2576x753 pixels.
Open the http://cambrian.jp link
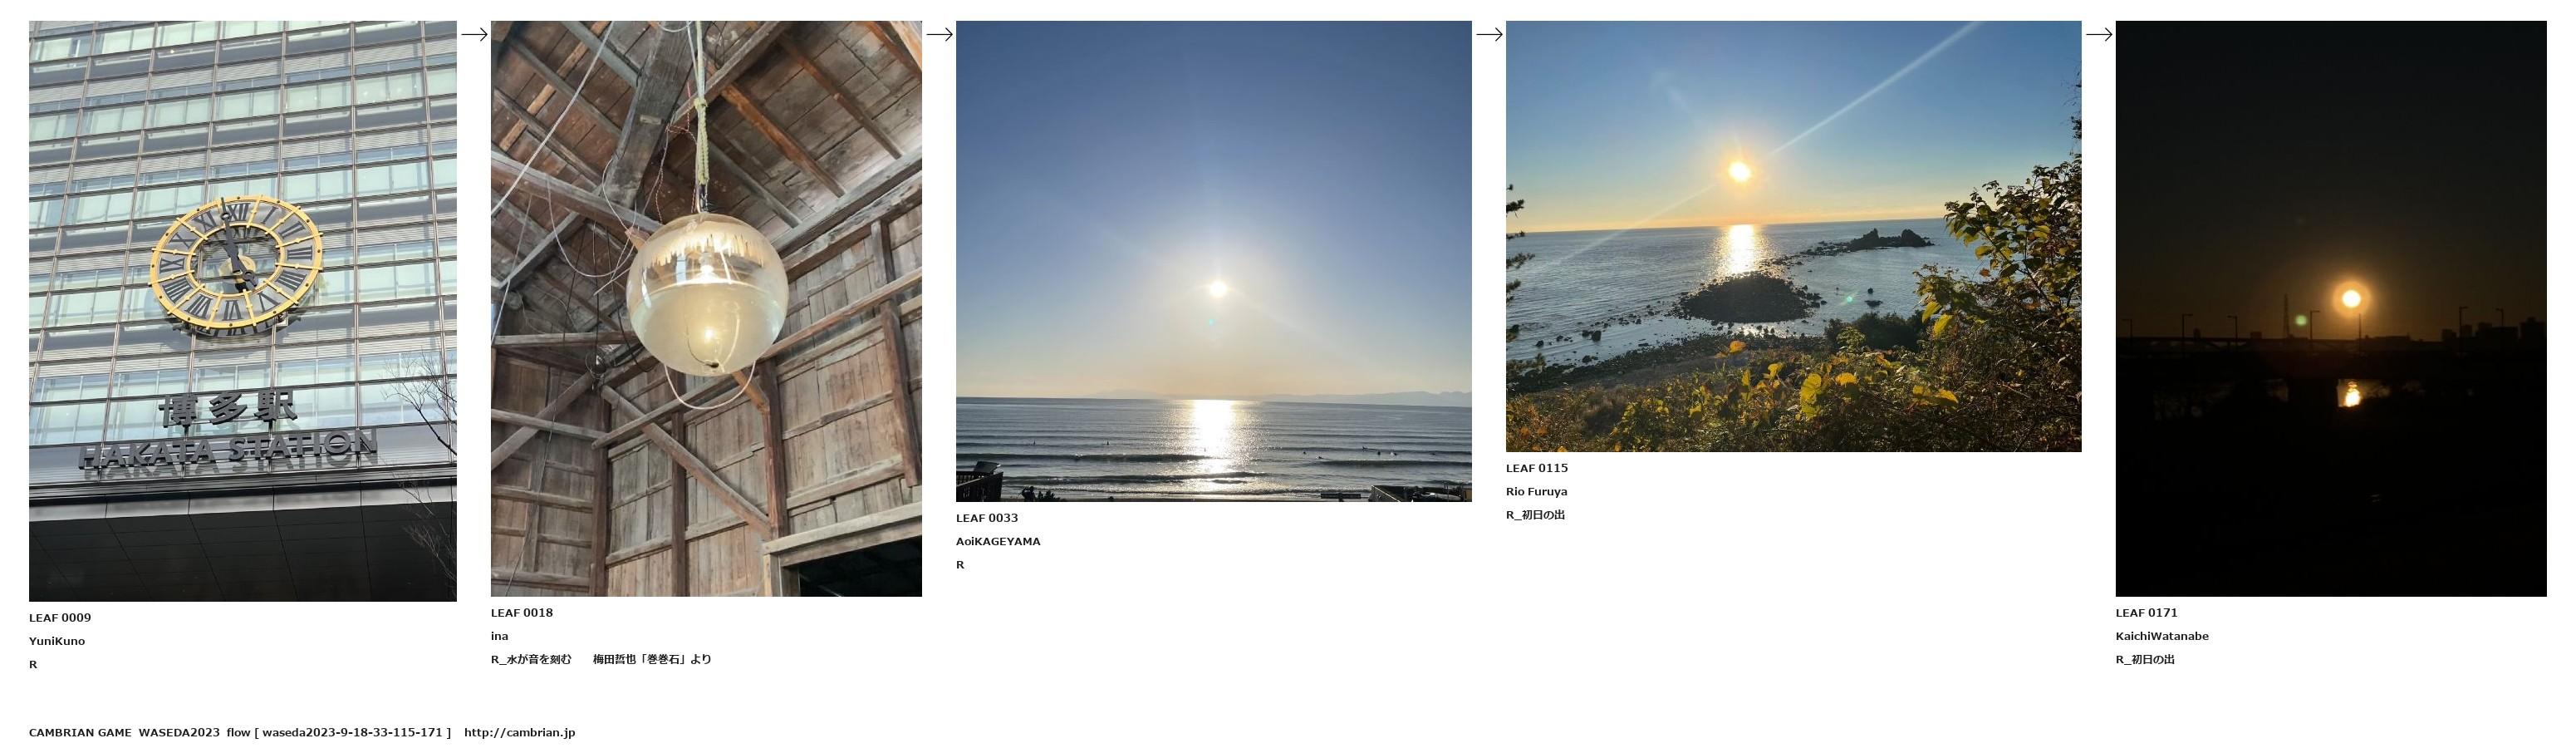click(520, 733)
